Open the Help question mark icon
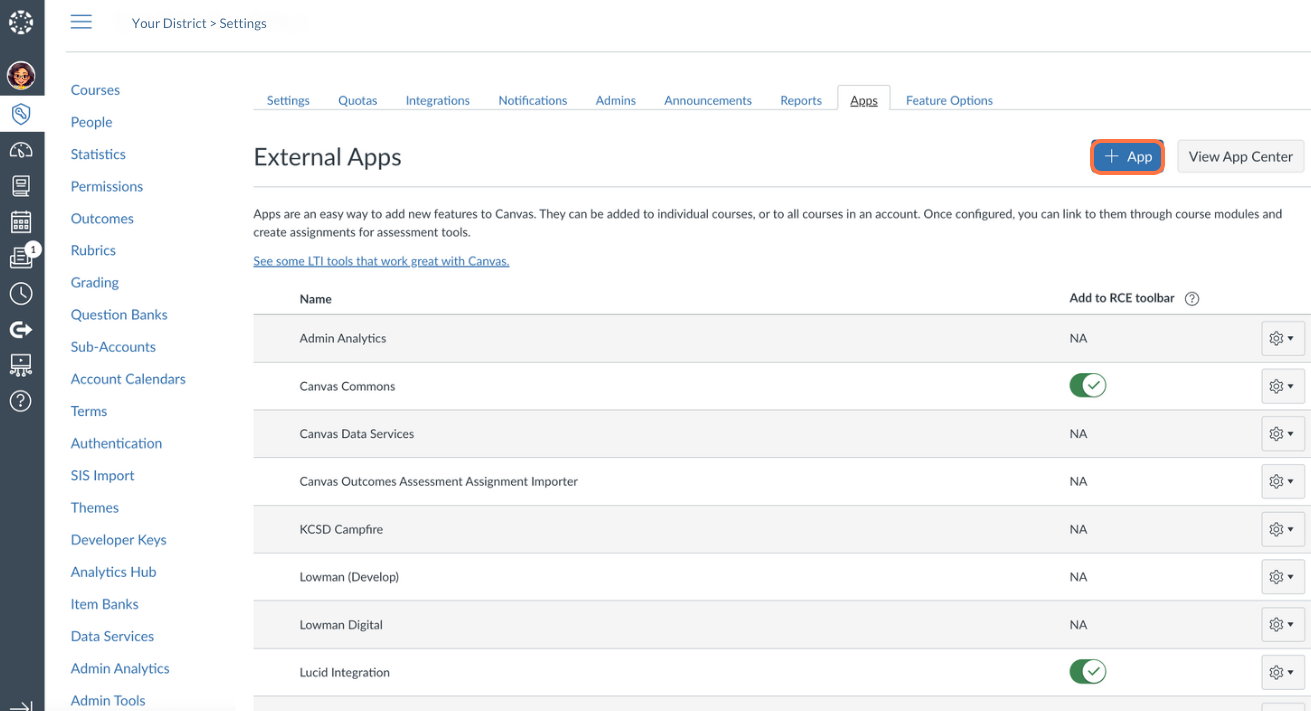Image resolution: width=1311 pixels, height=711 pixels. tap(21, 401)
